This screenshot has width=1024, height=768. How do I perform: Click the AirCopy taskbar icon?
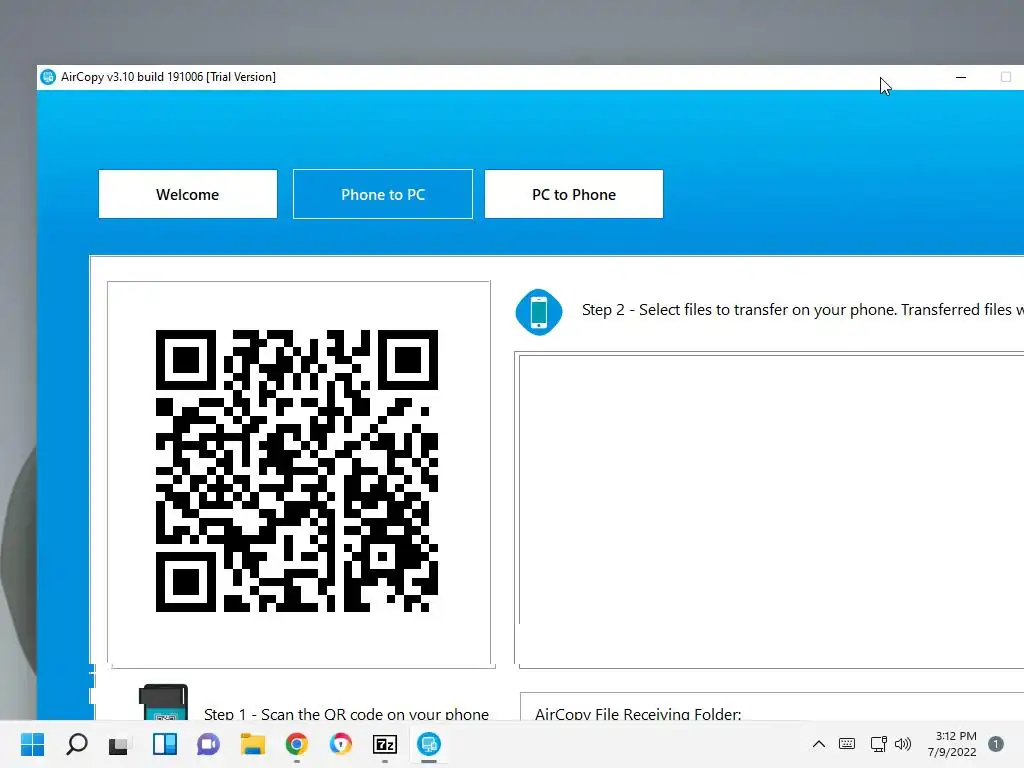tap(428, 744)
